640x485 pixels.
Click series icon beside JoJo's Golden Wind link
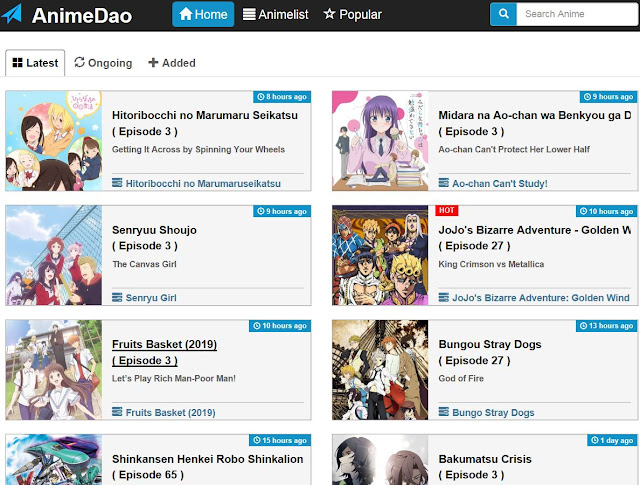(444, 297)
